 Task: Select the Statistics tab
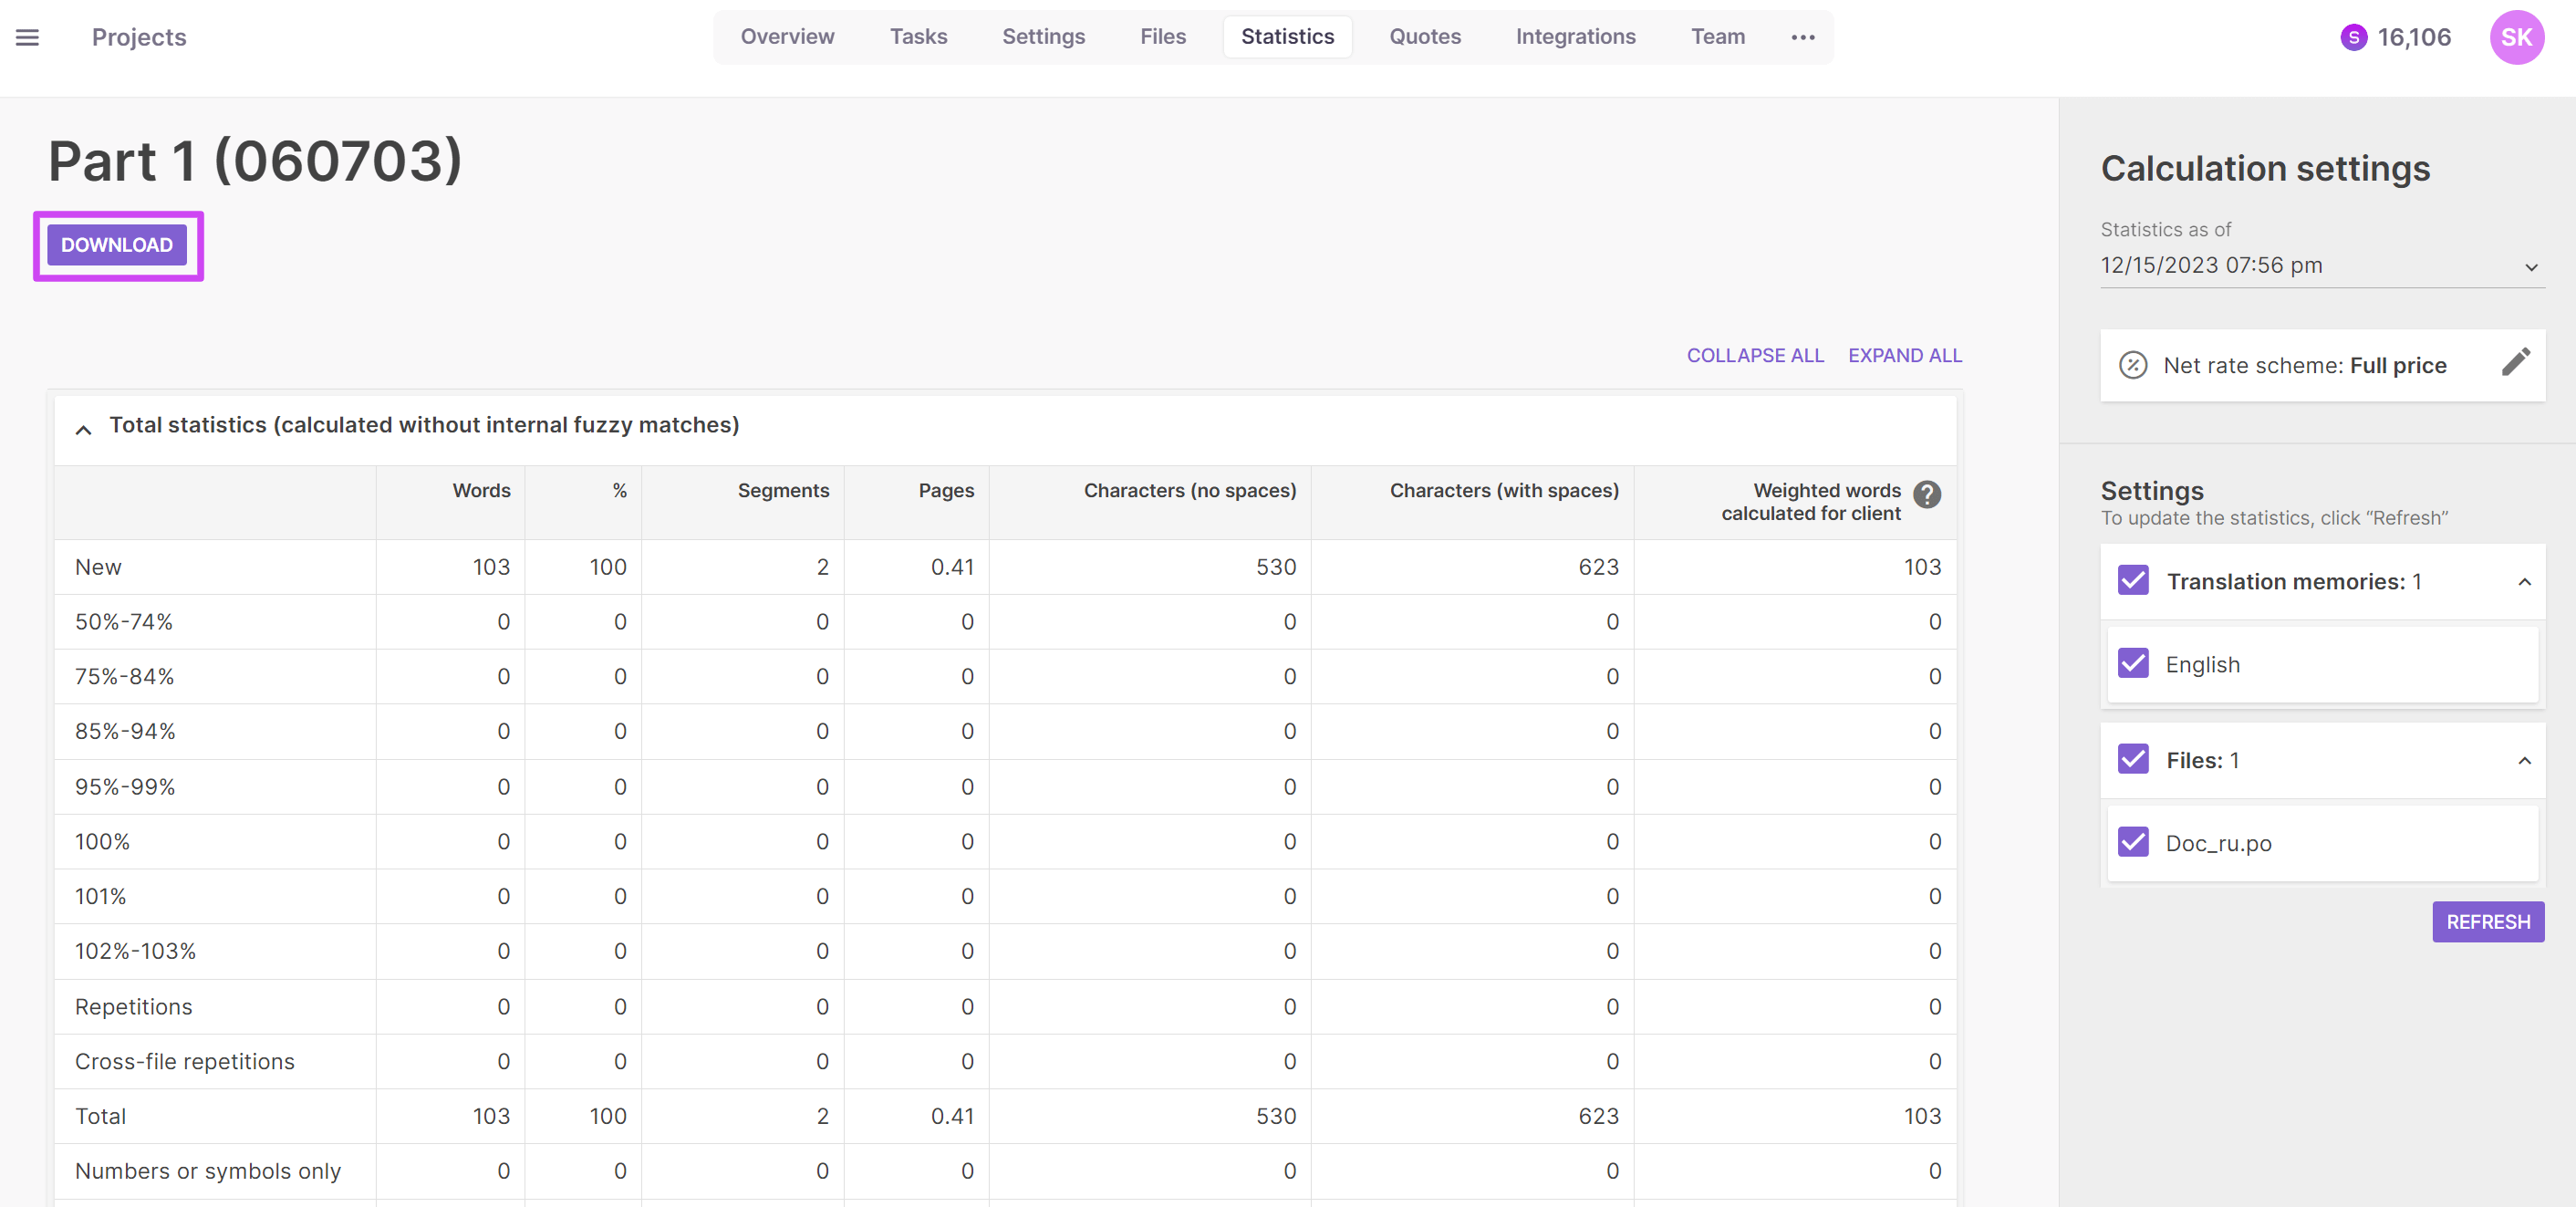point(1287,37)
